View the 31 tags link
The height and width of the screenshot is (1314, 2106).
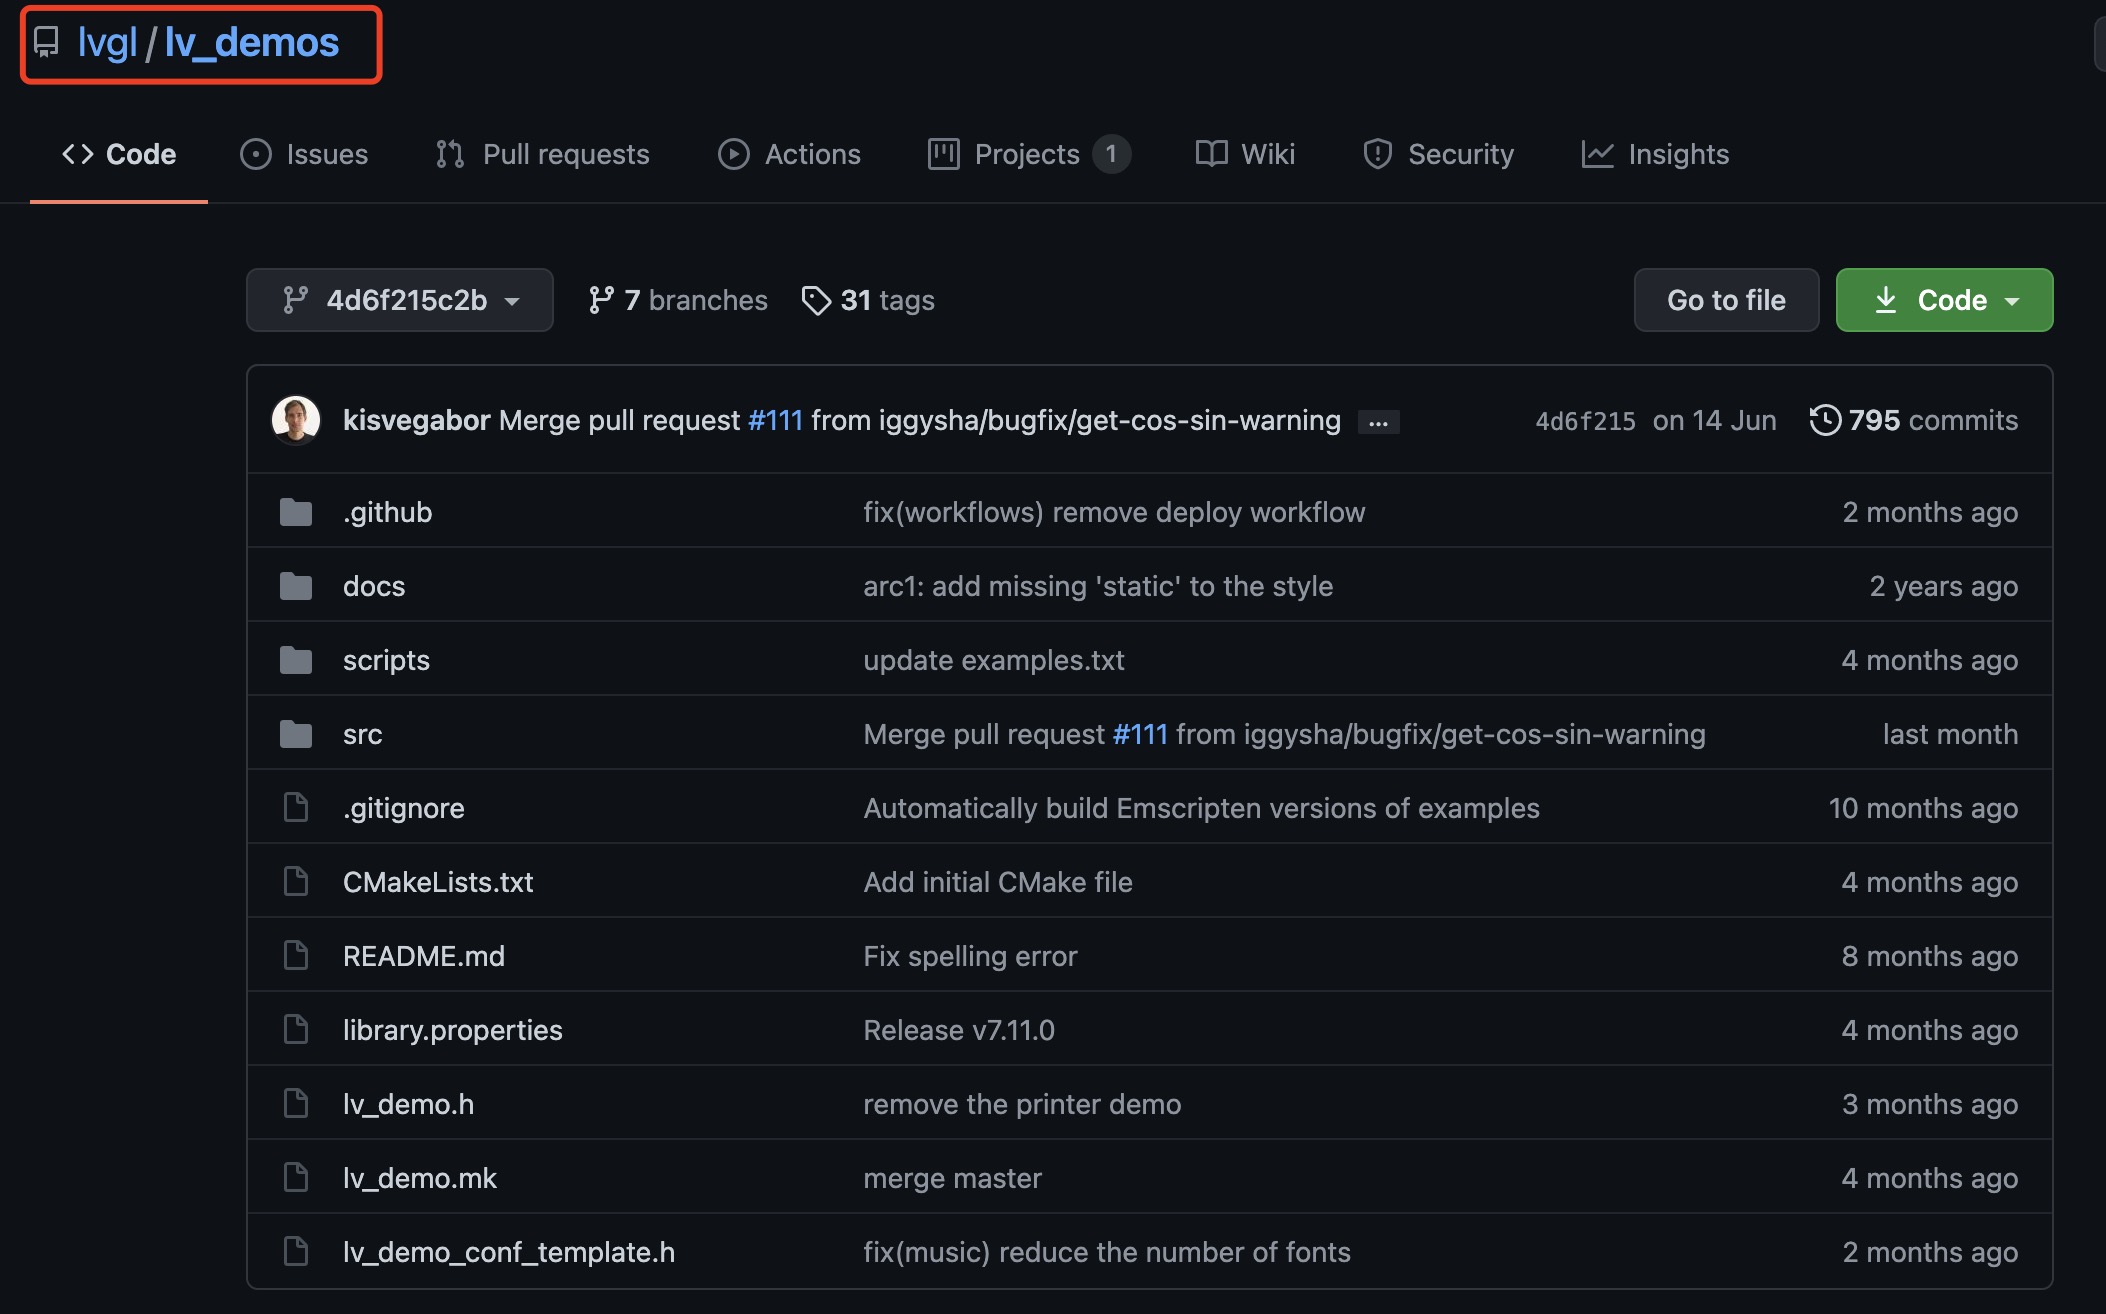868,300
